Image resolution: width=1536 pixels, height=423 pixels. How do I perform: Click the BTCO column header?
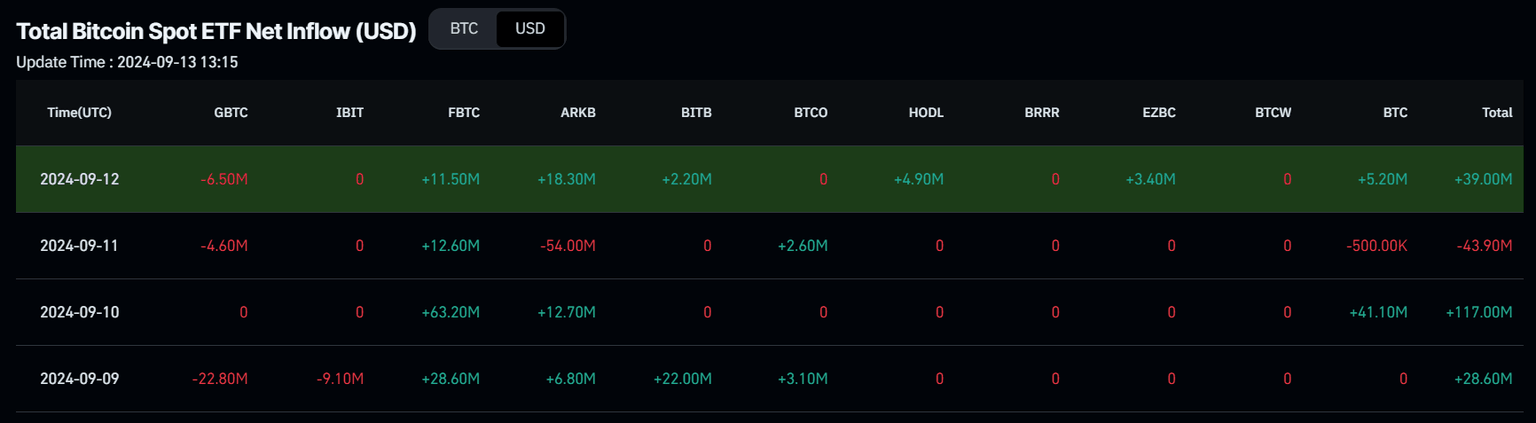click(810, 113)
